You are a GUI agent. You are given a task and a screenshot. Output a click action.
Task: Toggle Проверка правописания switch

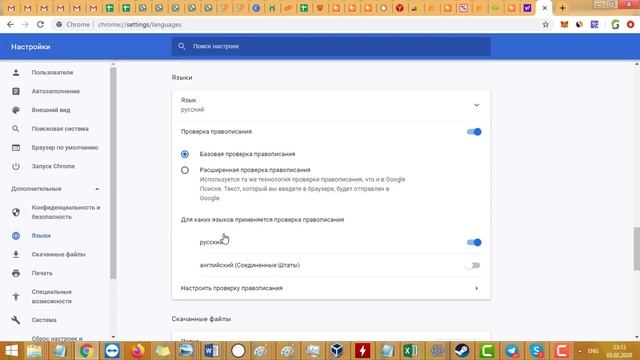click(474, 131)
